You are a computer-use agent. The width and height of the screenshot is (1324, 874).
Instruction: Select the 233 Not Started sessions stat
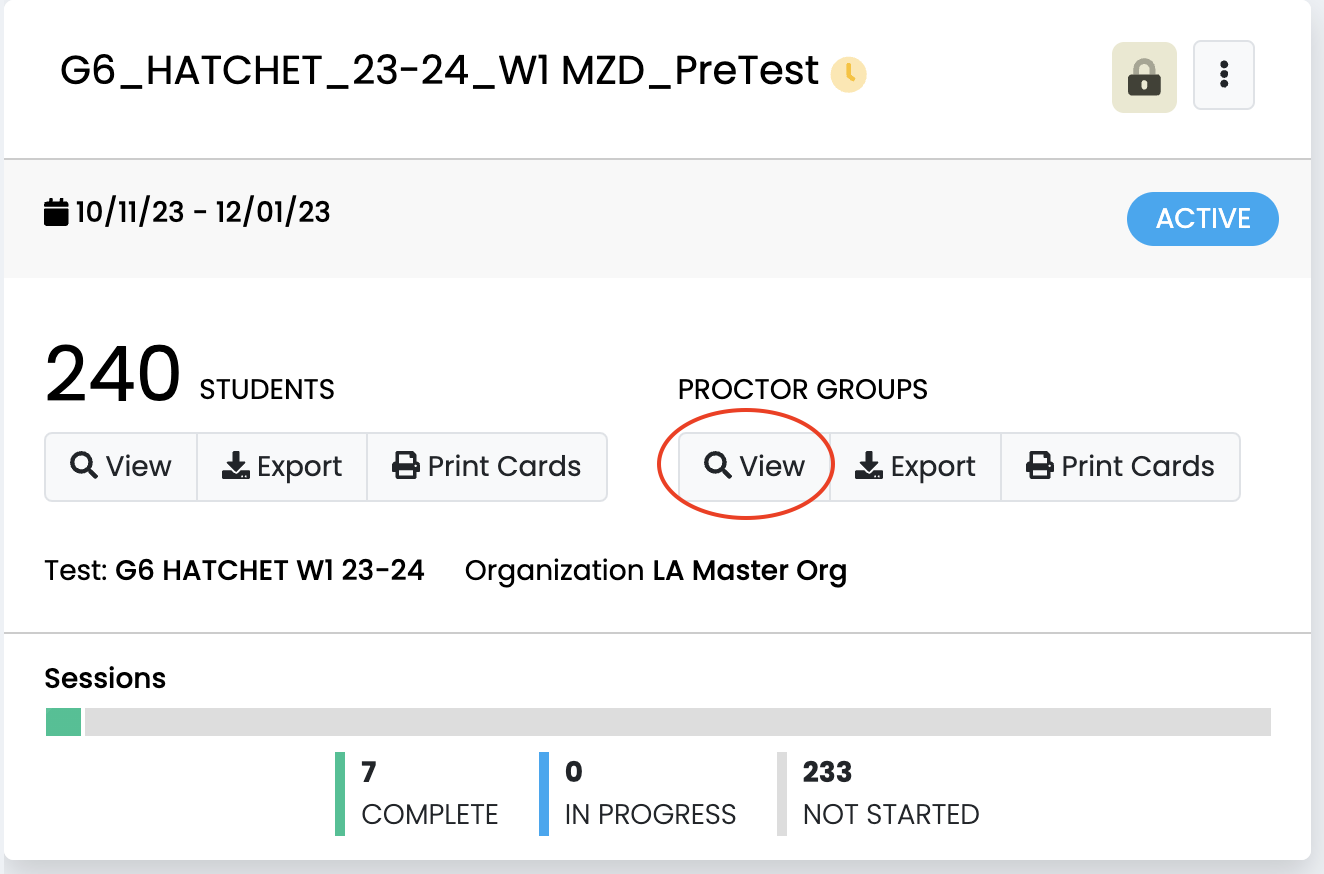pyautogui.click(x=889, y=793)
